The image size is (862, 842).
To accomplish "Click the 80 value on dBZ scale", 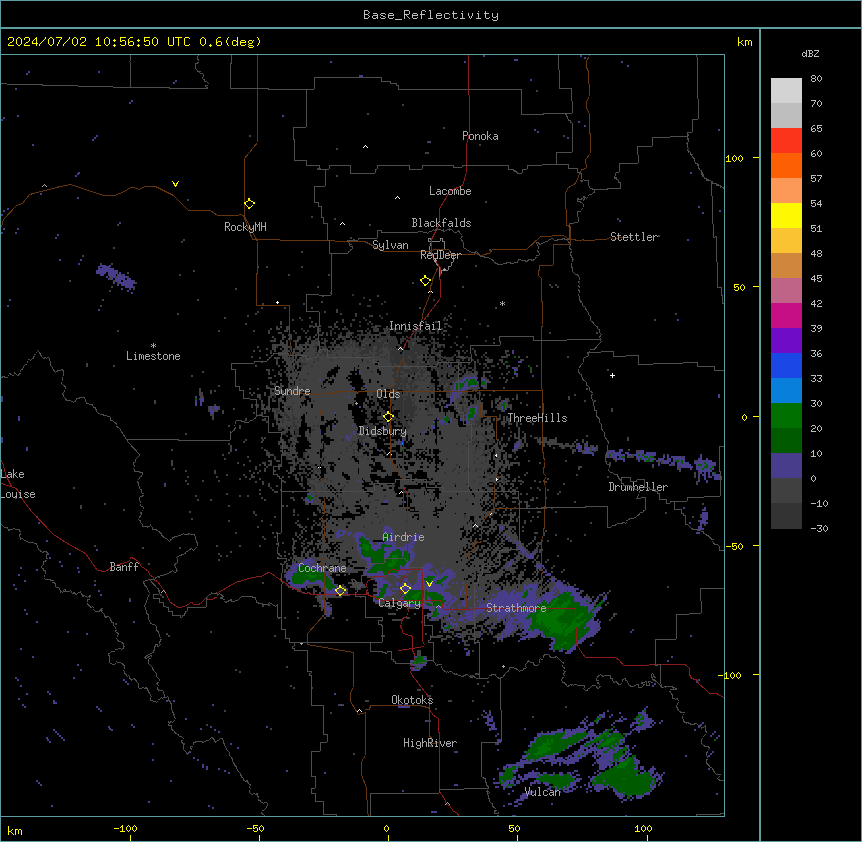I will point(816,79).
